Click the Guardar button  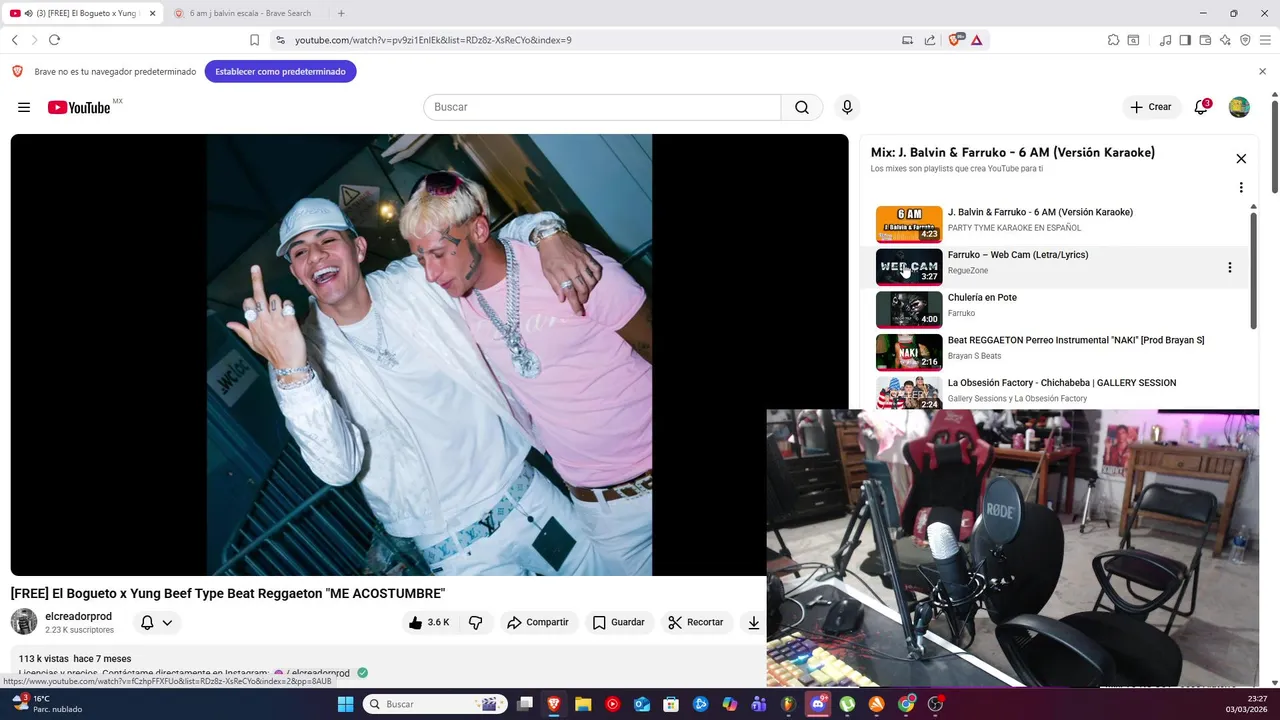coord(618,622)
